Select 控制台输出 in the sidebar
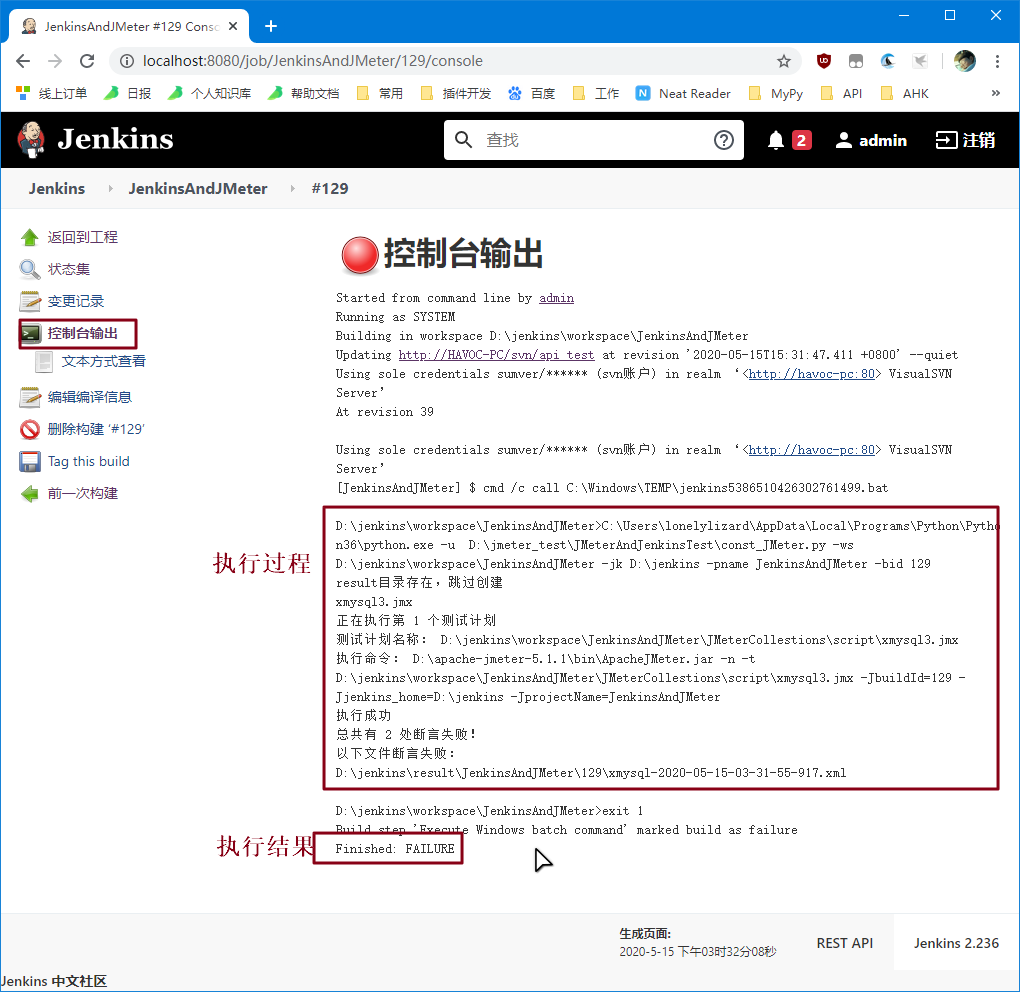Image resolution: width=1020 pixels, height=992 pixels. (x=83, y=334)
